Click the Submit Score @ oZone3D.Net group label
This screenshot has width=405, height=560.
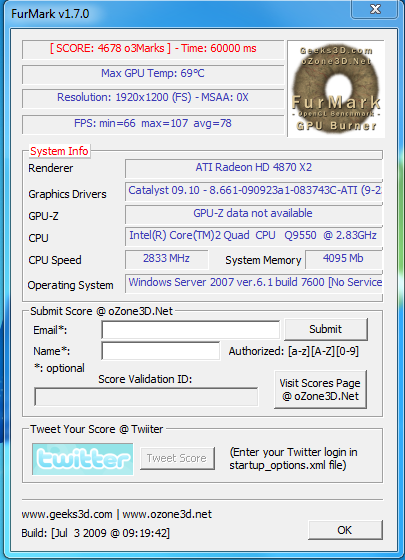(x=101, y=311)
